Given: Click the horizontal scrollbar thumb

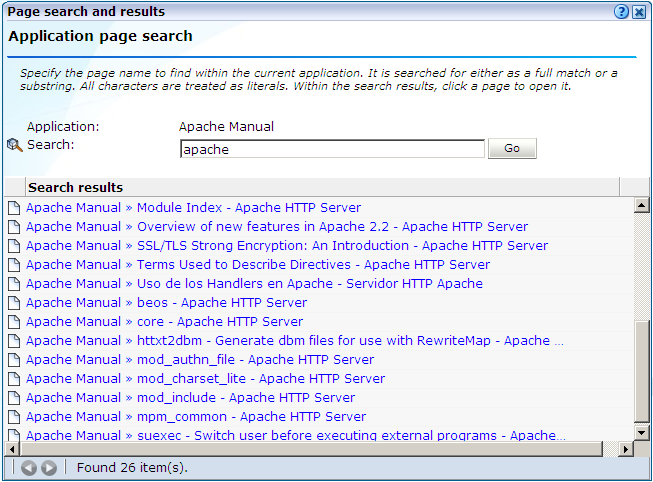Looking at the screenshot, I should [x=311, y=449].
